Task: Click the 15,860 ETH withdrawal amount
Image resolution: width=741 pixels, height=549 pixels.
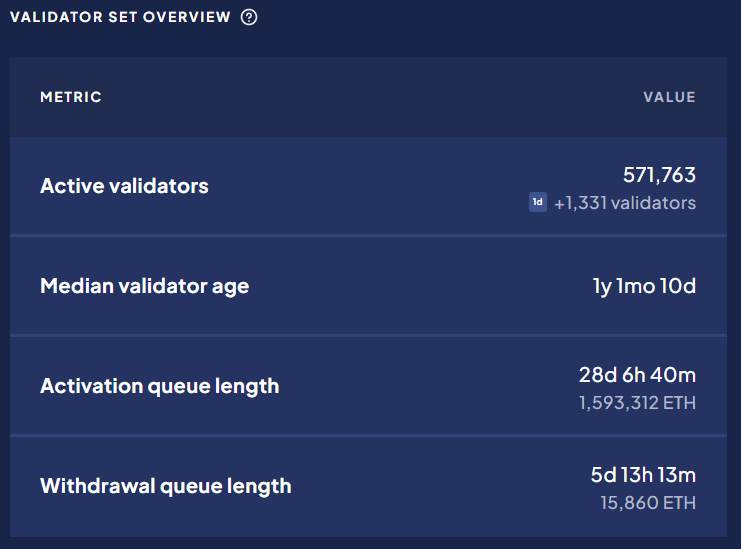Action: coord(648,503)
